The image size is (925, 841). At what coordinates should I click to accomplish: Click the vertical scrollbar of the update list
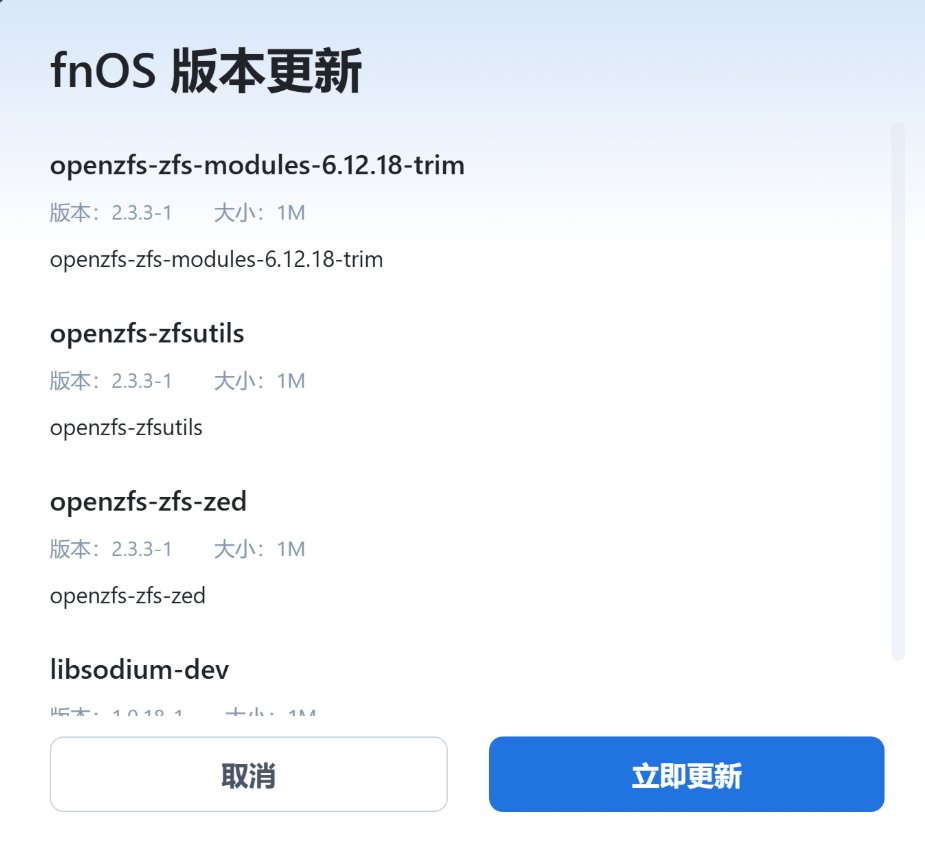(x=897, y=390)
